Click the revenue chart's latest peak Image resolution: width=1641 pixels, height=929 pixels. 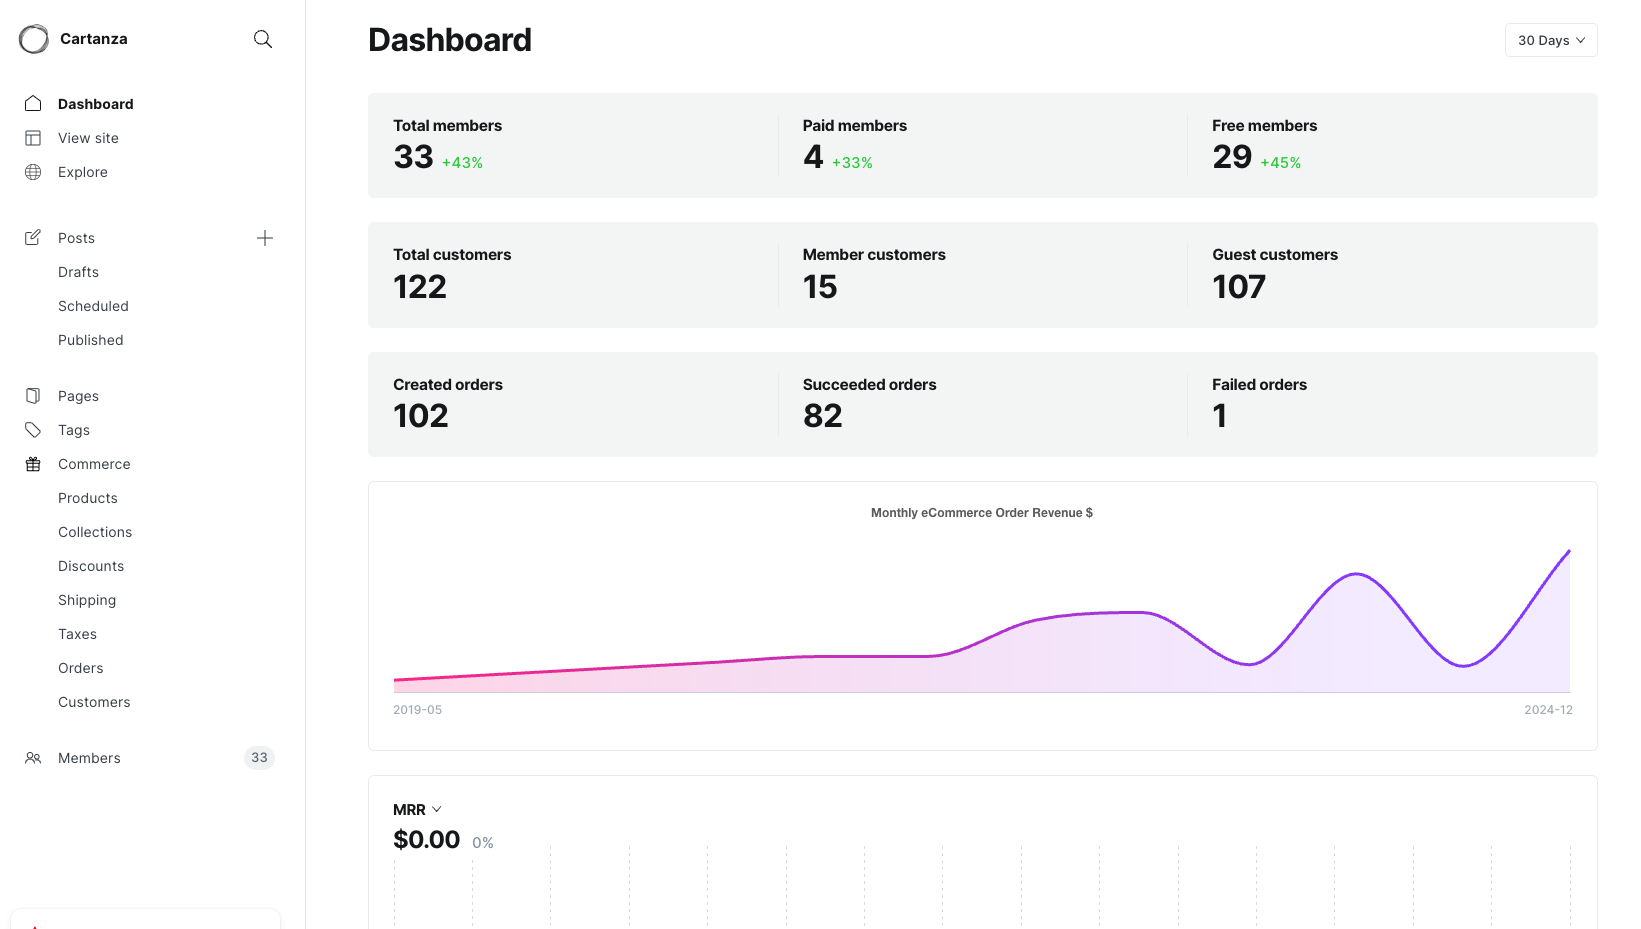click(x=1567, y=552)
